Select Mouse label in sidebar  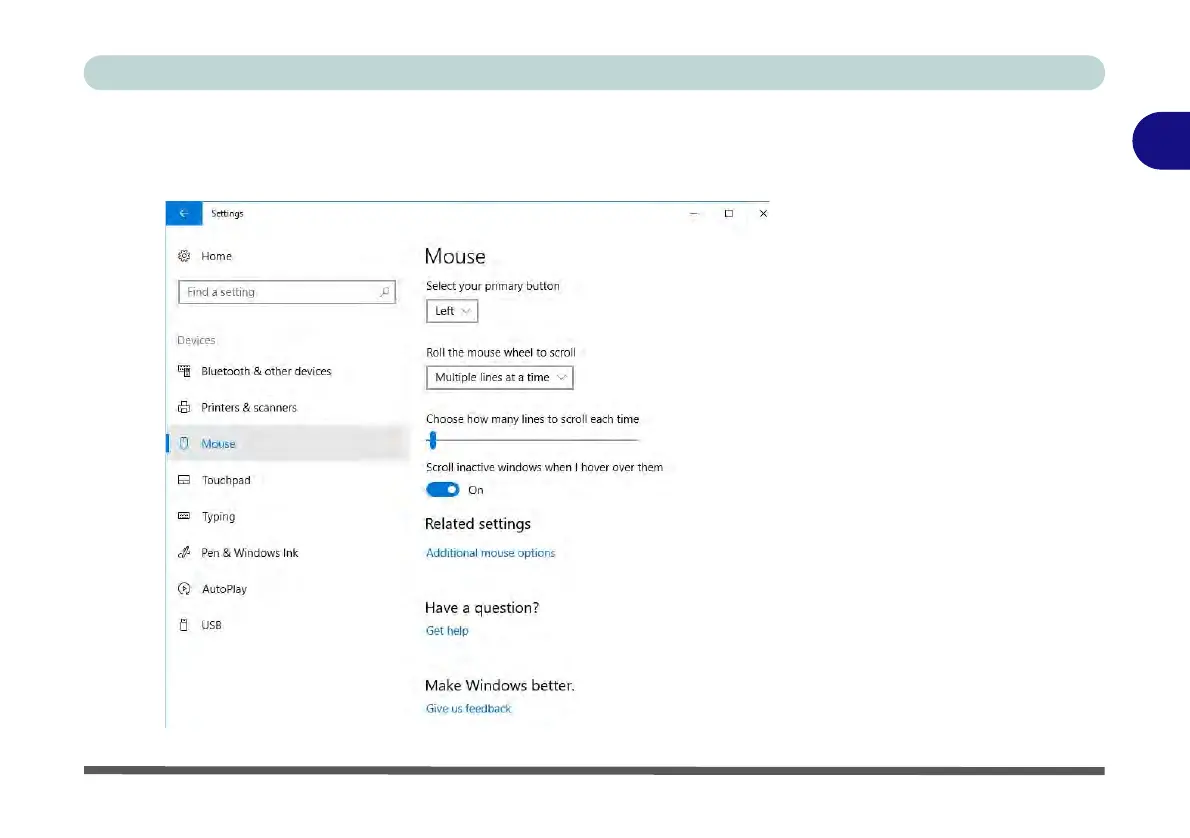click(x=219, y=444)
